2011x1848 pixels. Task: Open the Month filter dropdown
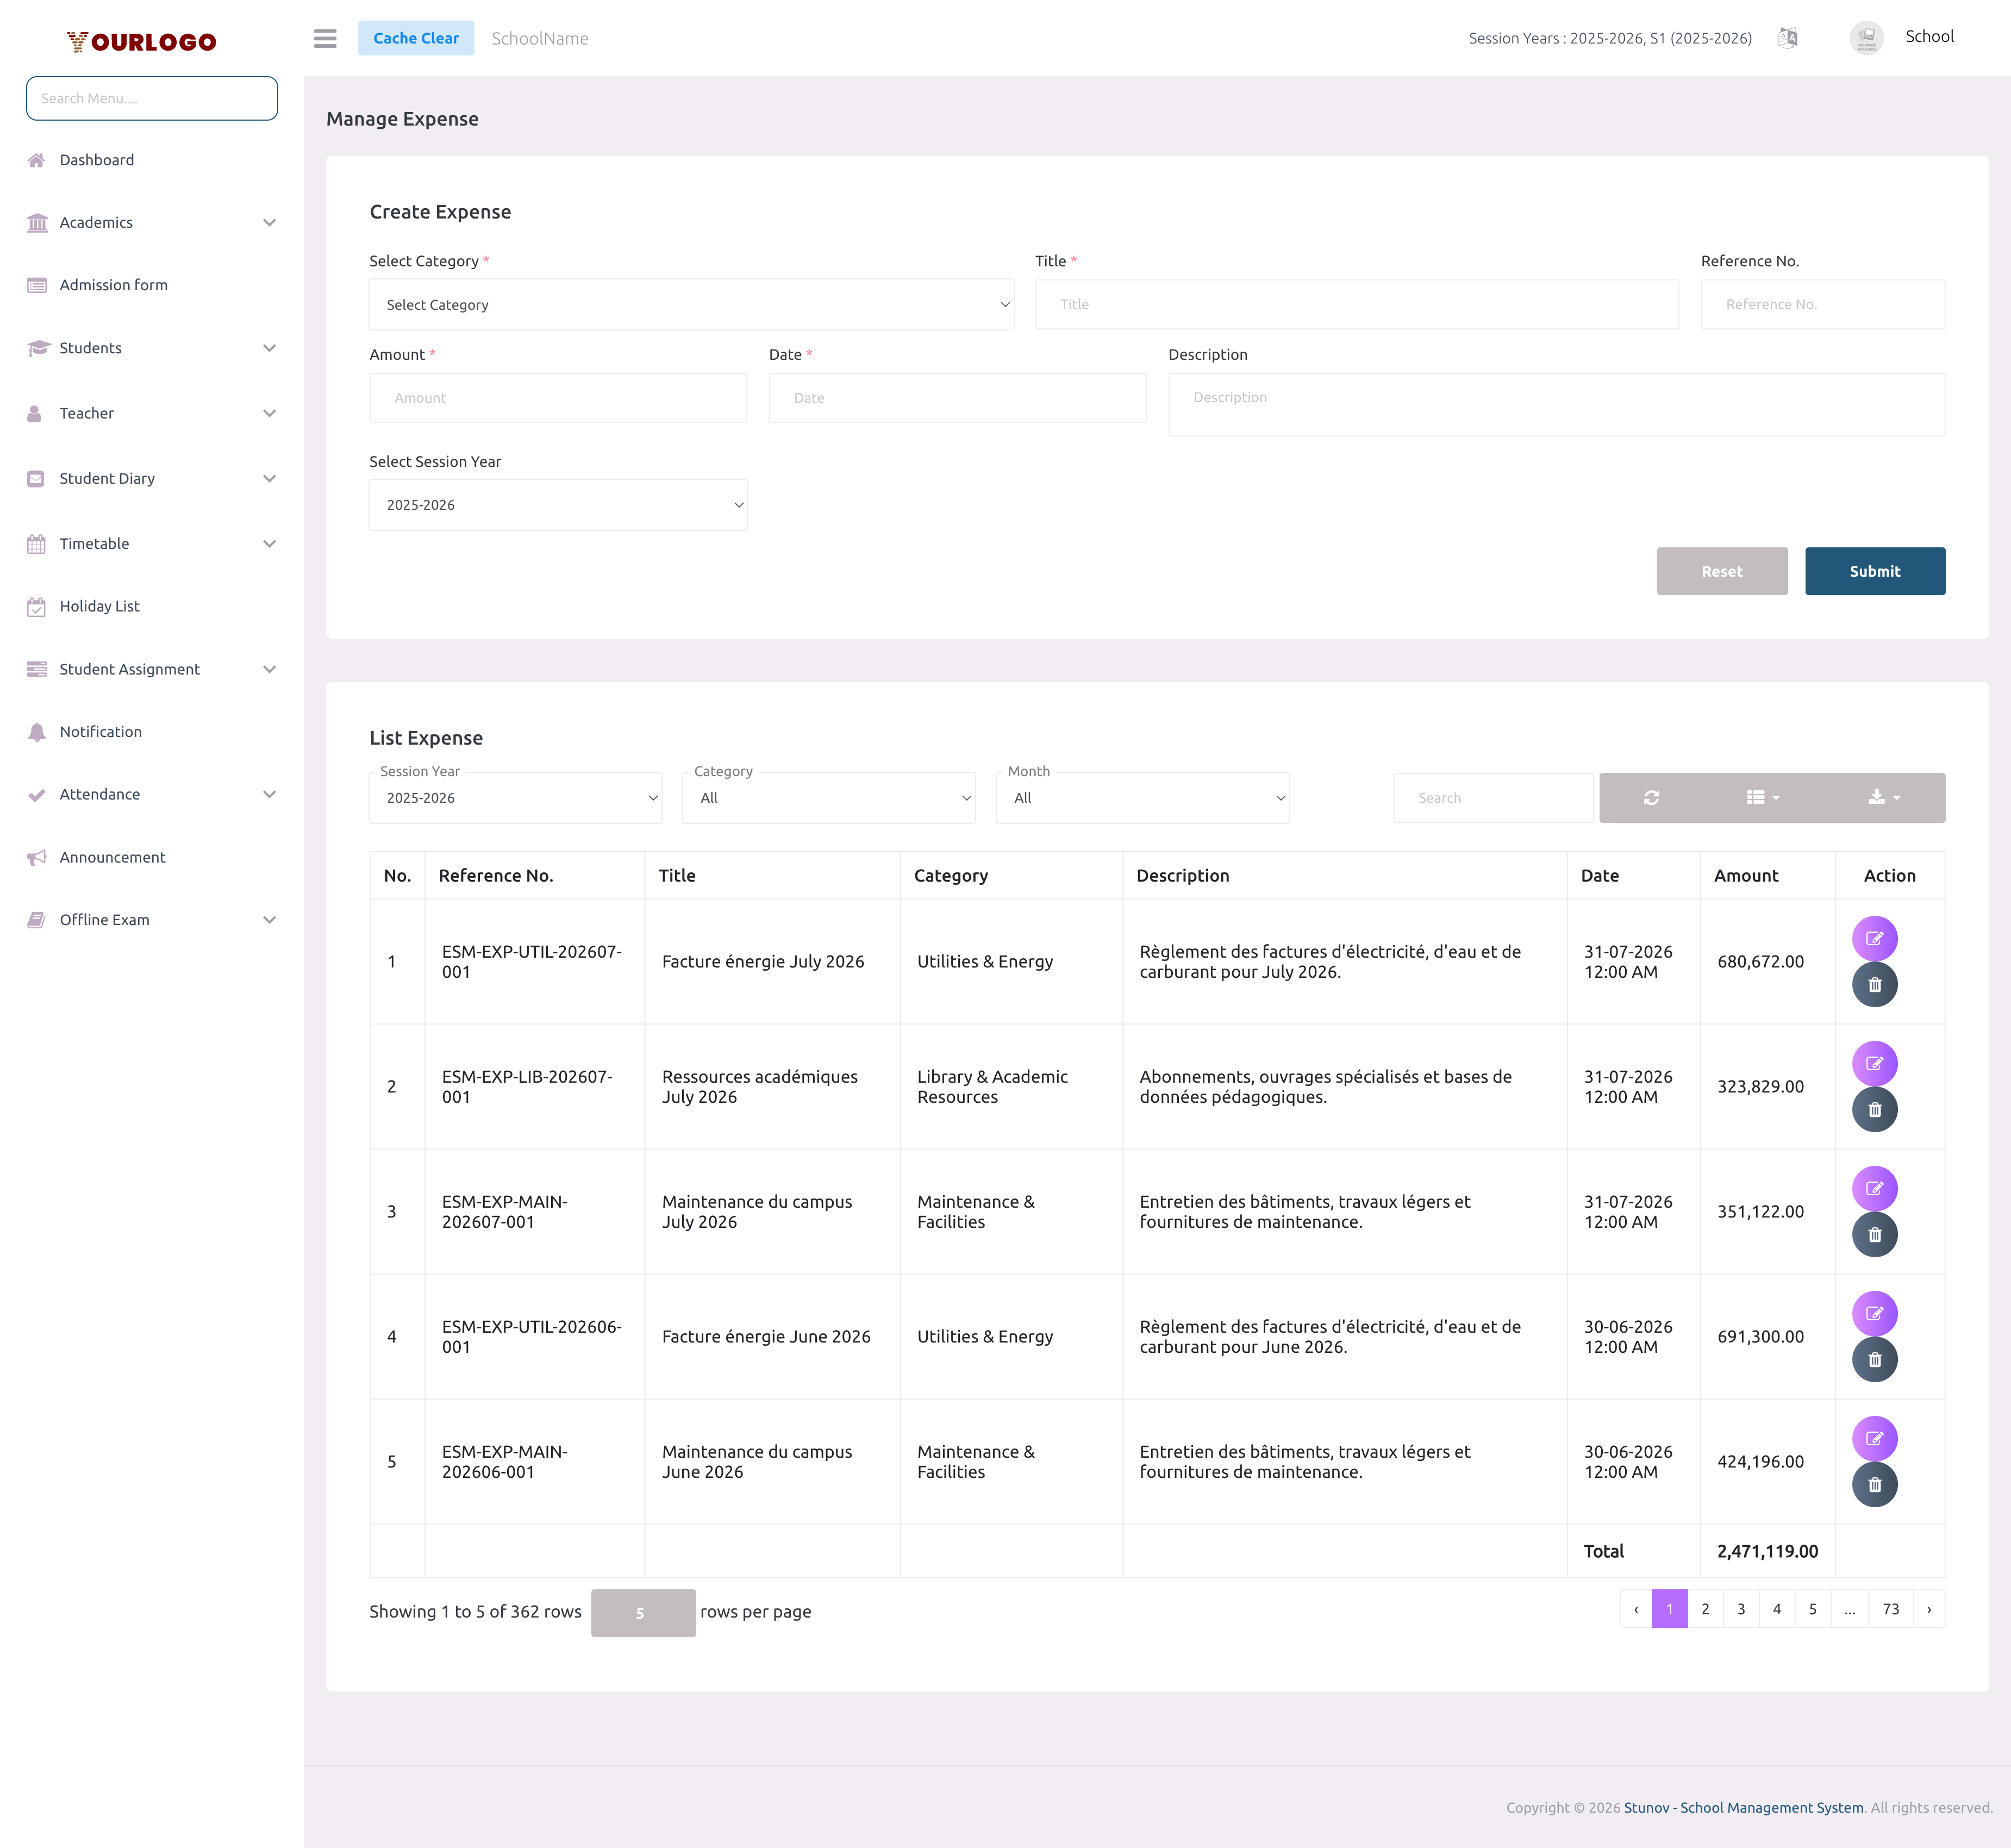pyautogui.click(x=1142, y=797)
